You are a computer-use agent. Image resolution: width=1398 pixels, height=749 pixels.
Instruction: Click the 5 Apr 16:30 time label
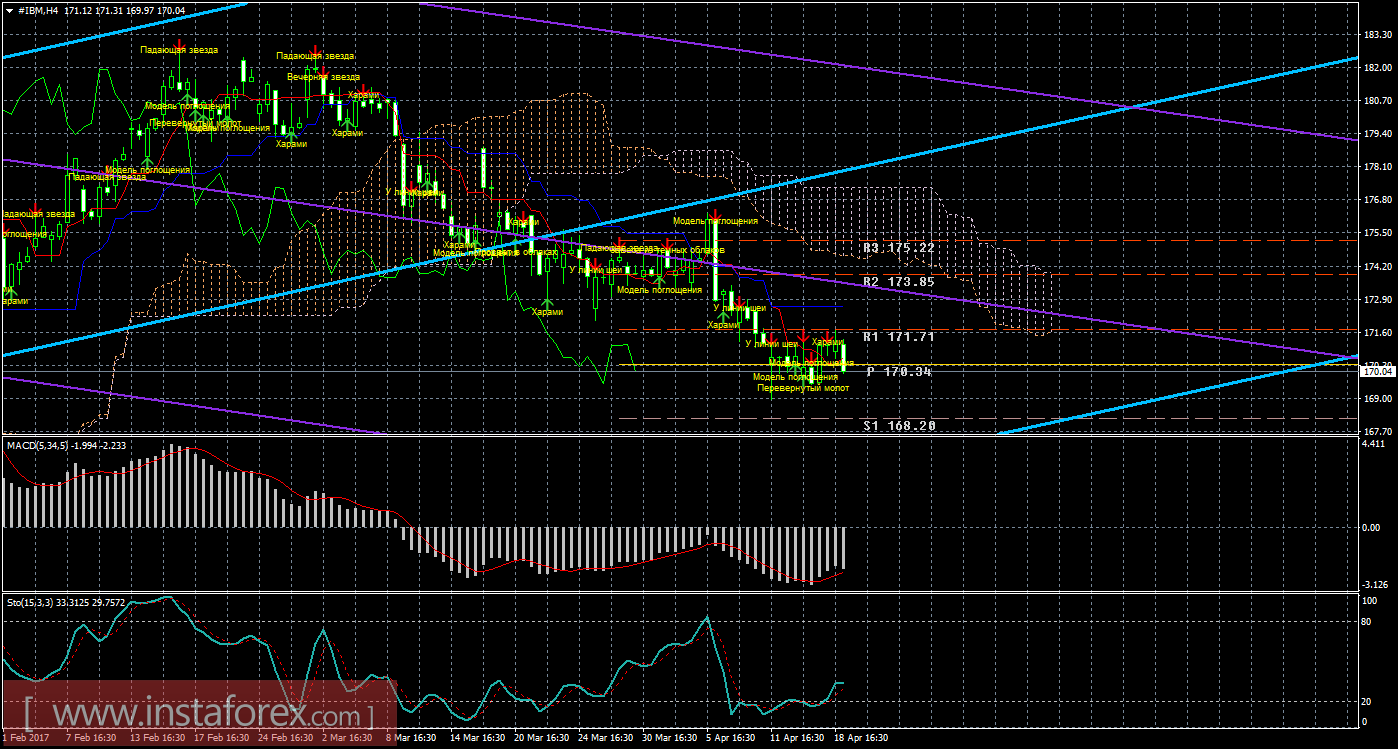click(x=731, y=738)
